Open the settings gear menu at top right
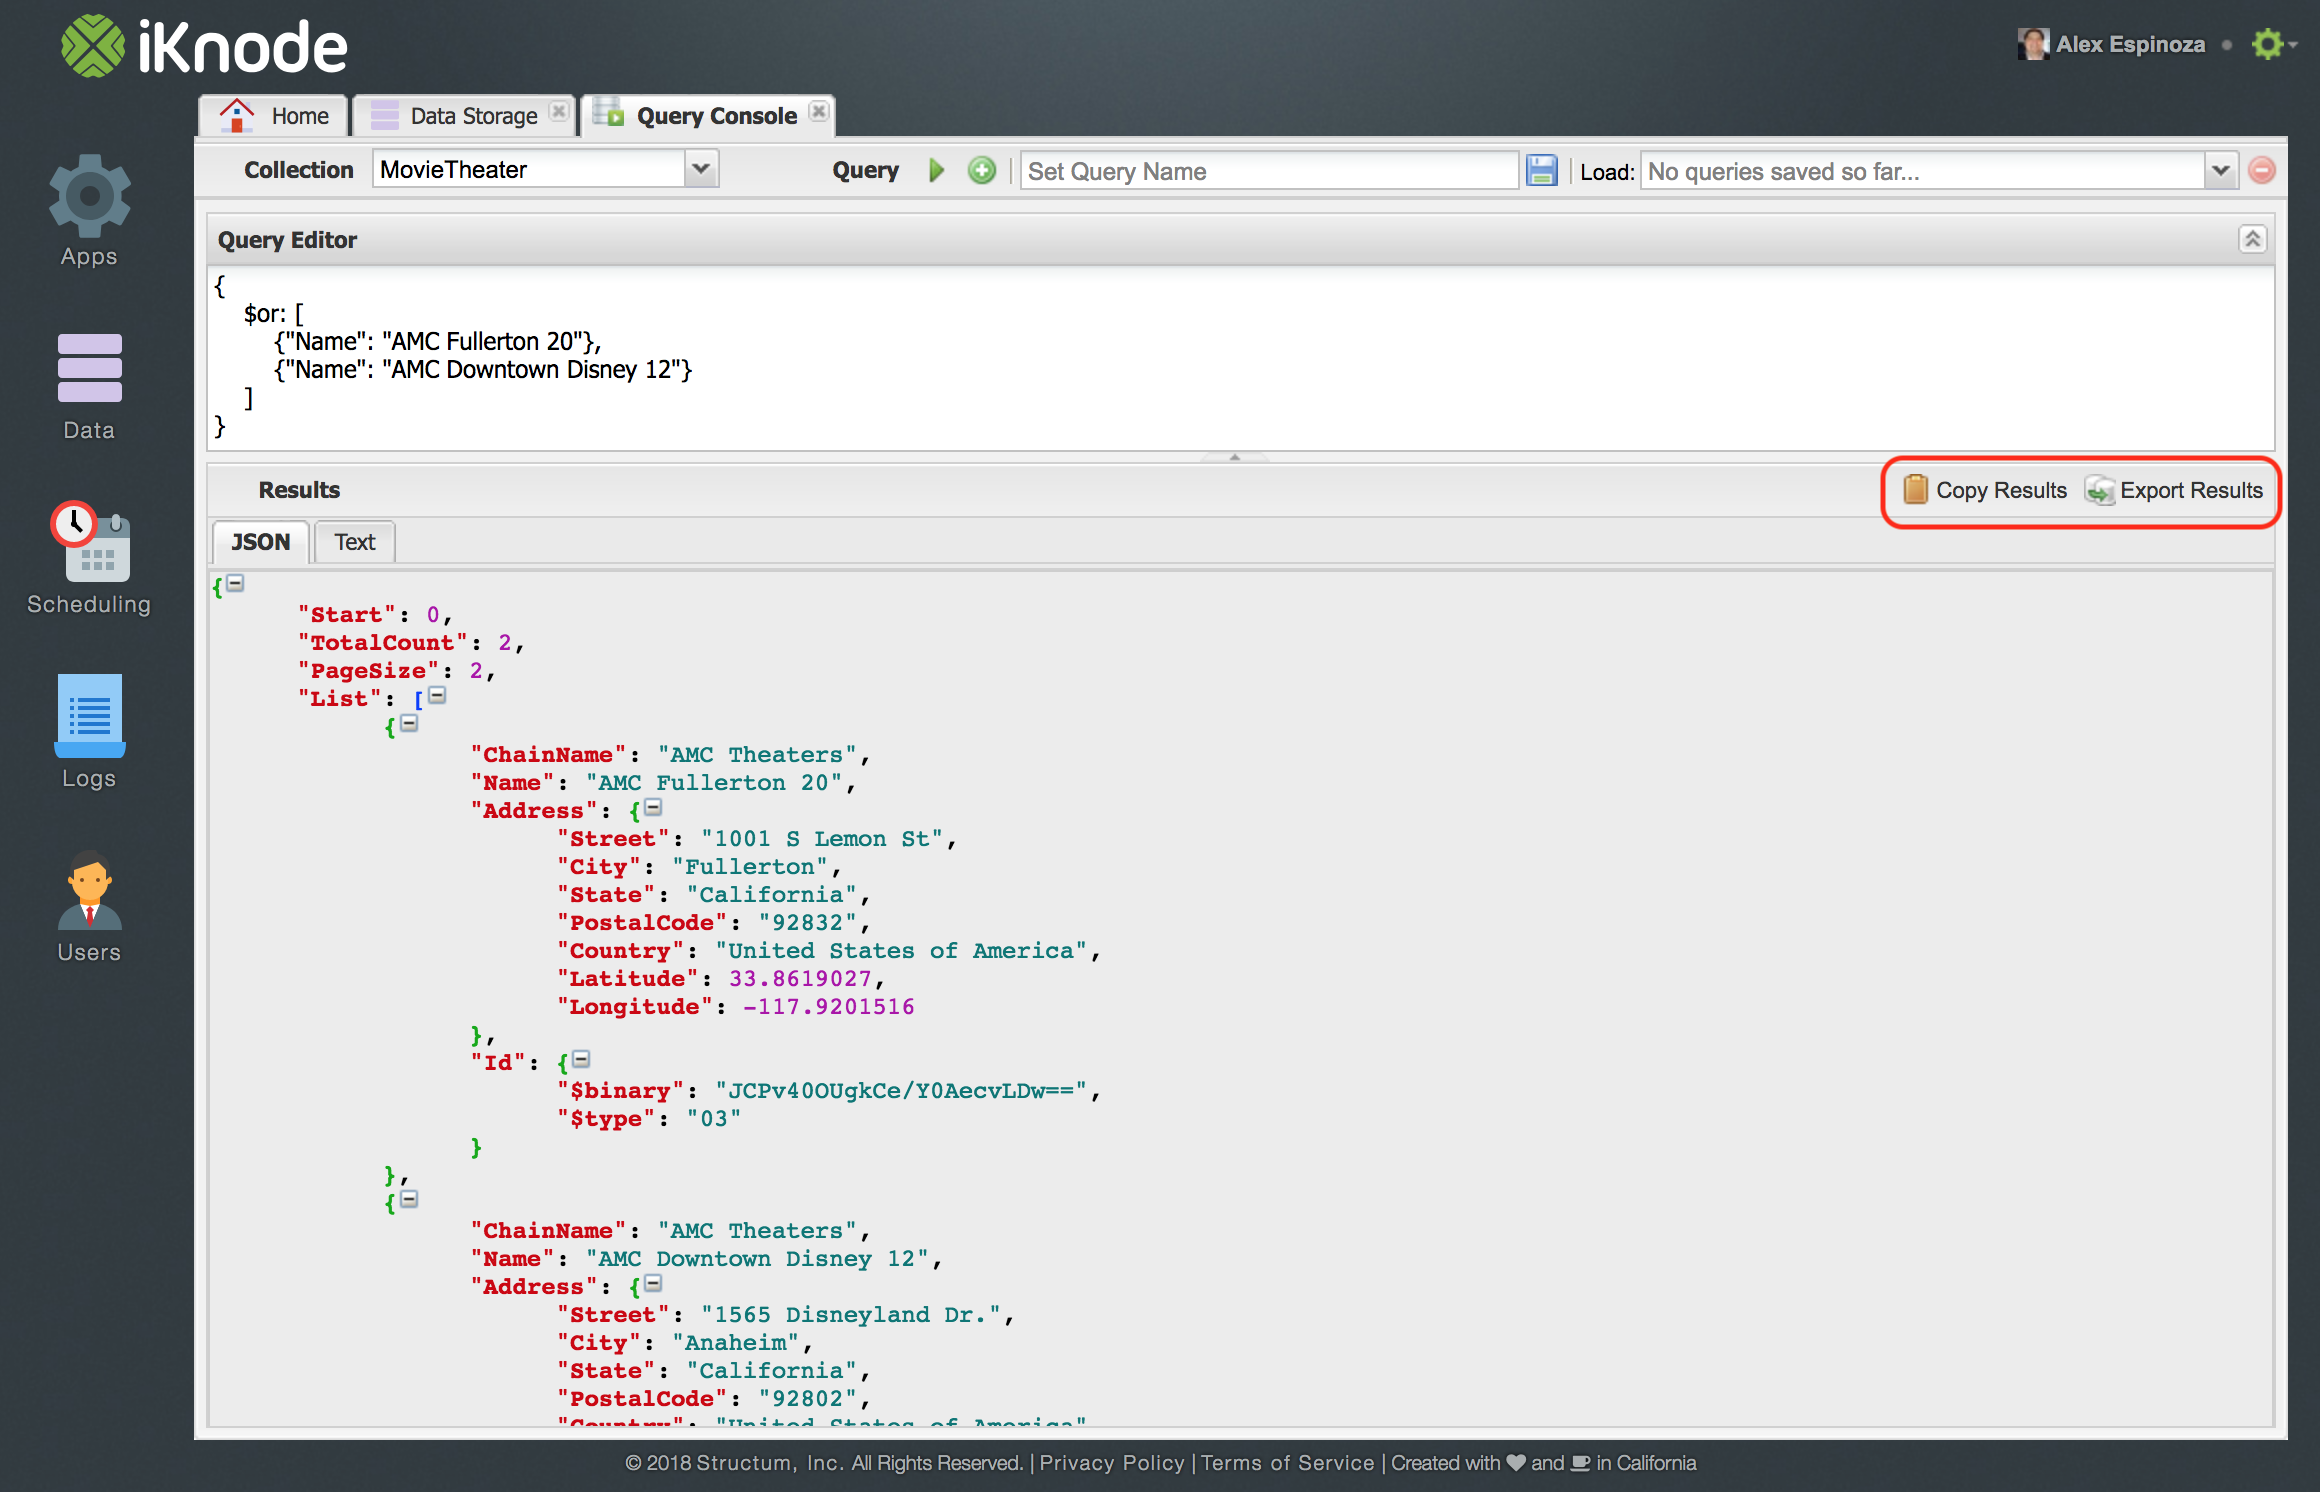Image resolution: width=2320 pixels, height=1492 pixels. point(2270,44)
